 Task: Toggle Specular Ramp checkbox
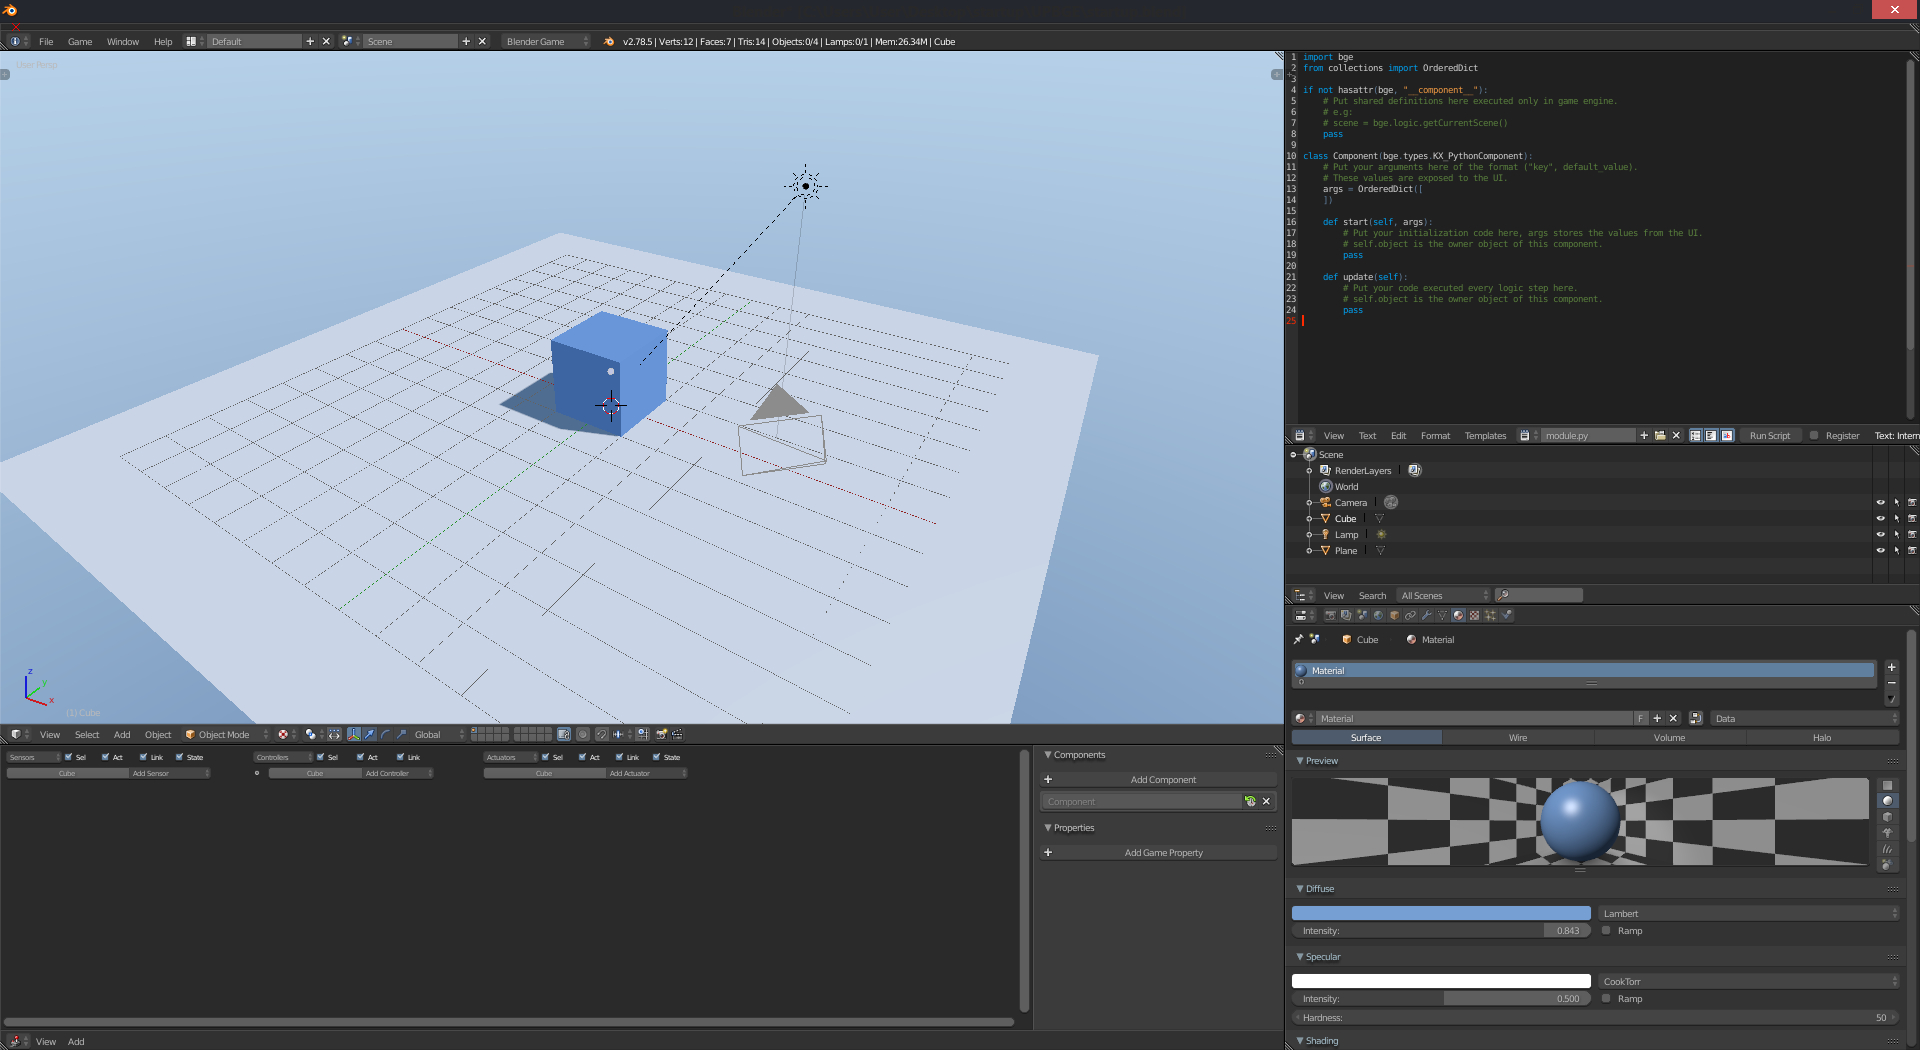click(1606, 998)
